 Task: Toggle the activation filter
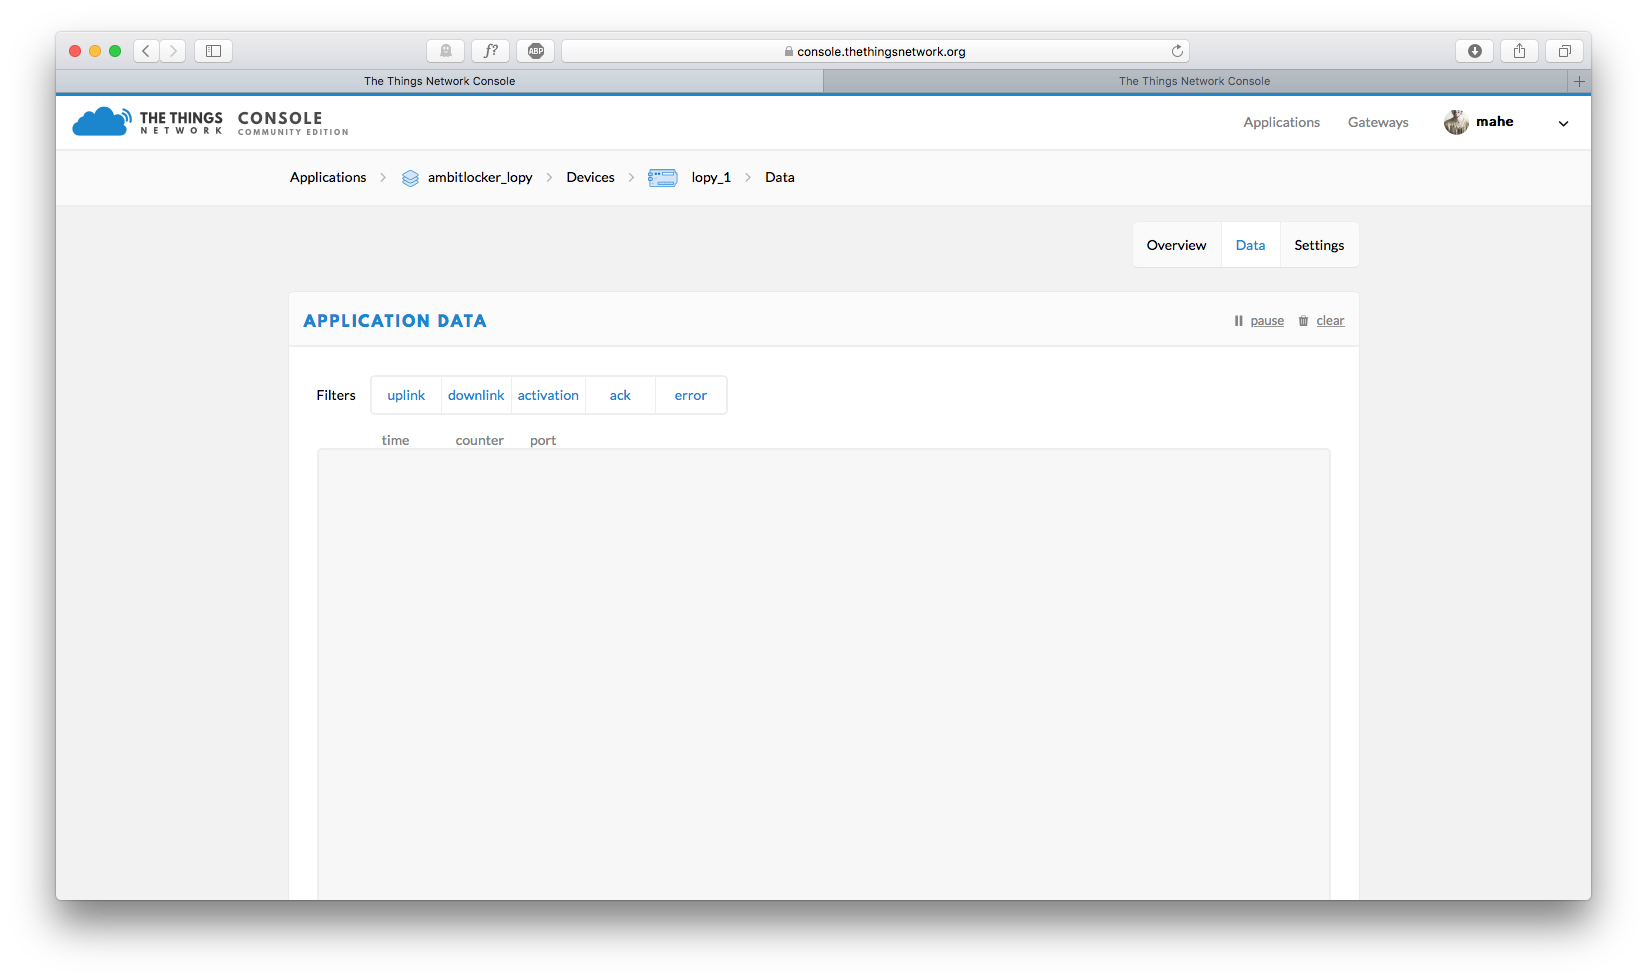[548, 395]
